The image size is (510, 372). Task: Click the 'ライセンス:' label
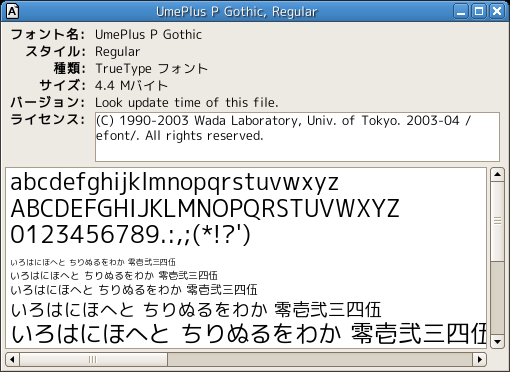[x=48, y=120]
